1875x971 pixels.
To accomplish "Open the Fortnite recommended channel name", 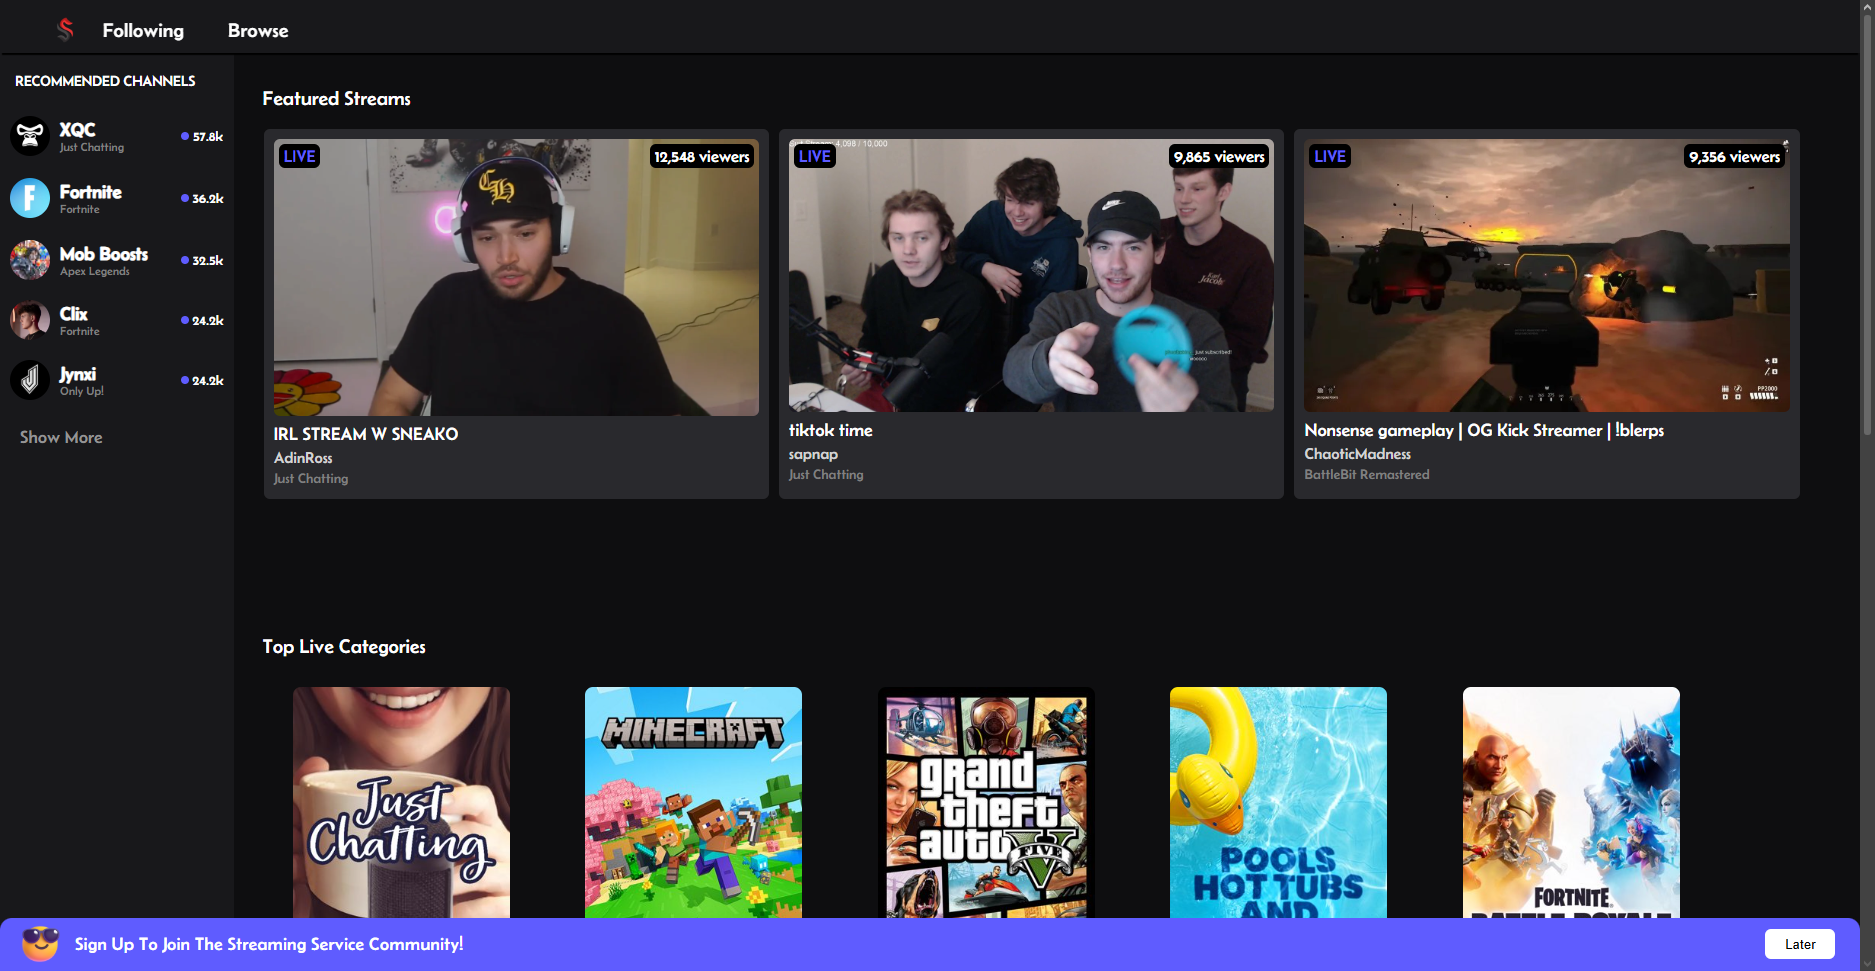I will pyautogui.click(x=90, y=191).
